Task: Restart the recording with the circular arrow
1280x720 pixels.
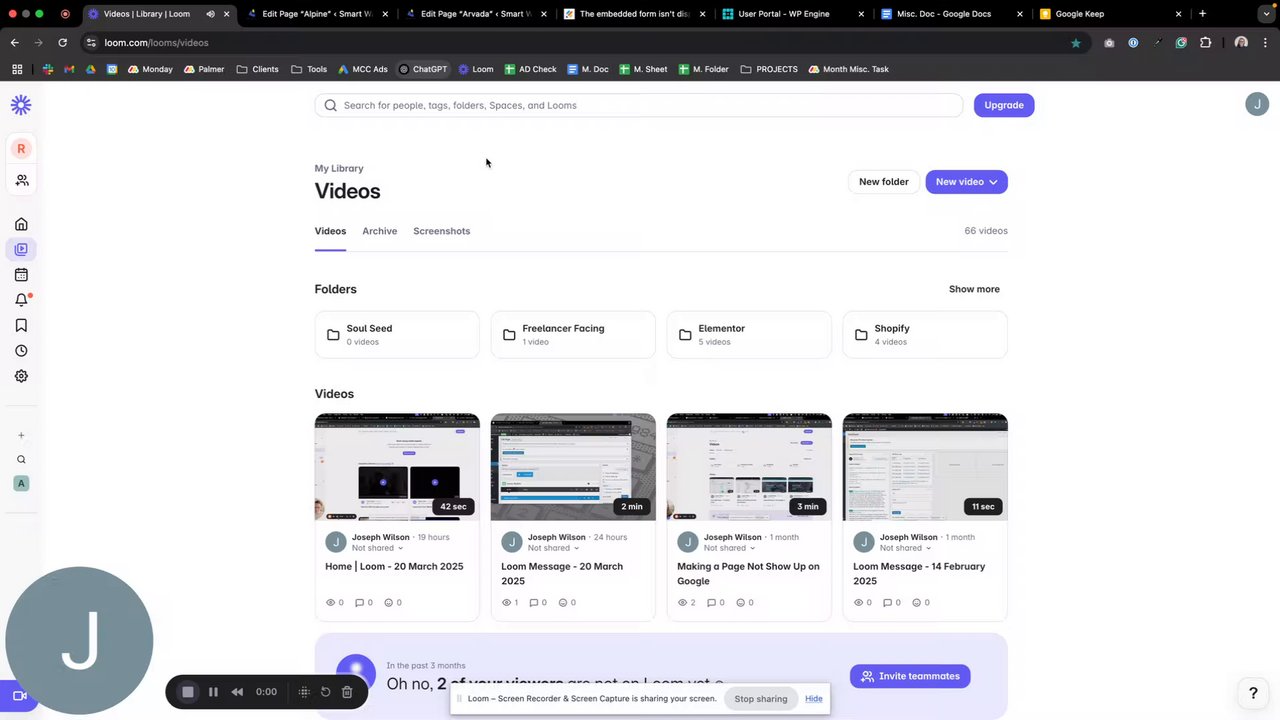Action: 325,692
